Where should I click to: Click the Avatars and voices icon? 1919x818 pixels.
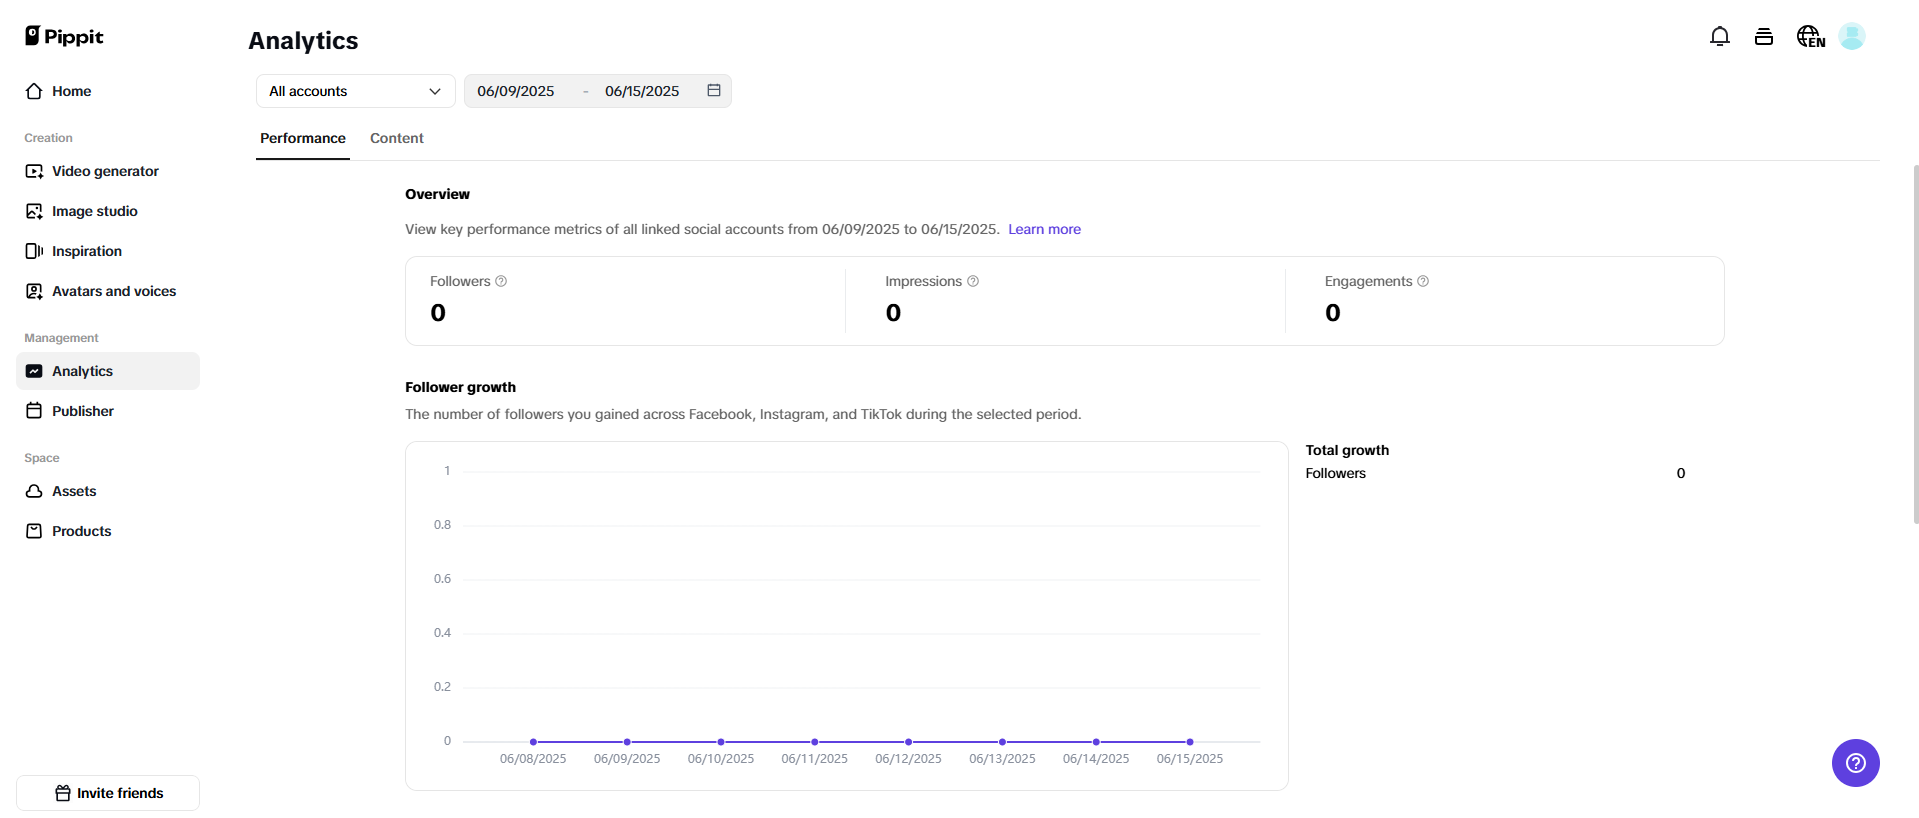point(34,291)
